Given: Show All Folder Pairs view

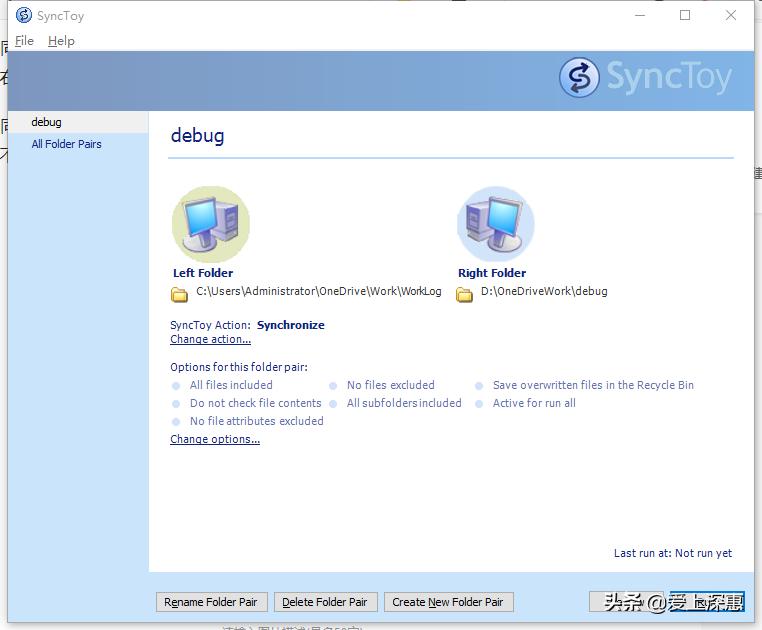Looking at the screenshot, I should click(66, 144).
